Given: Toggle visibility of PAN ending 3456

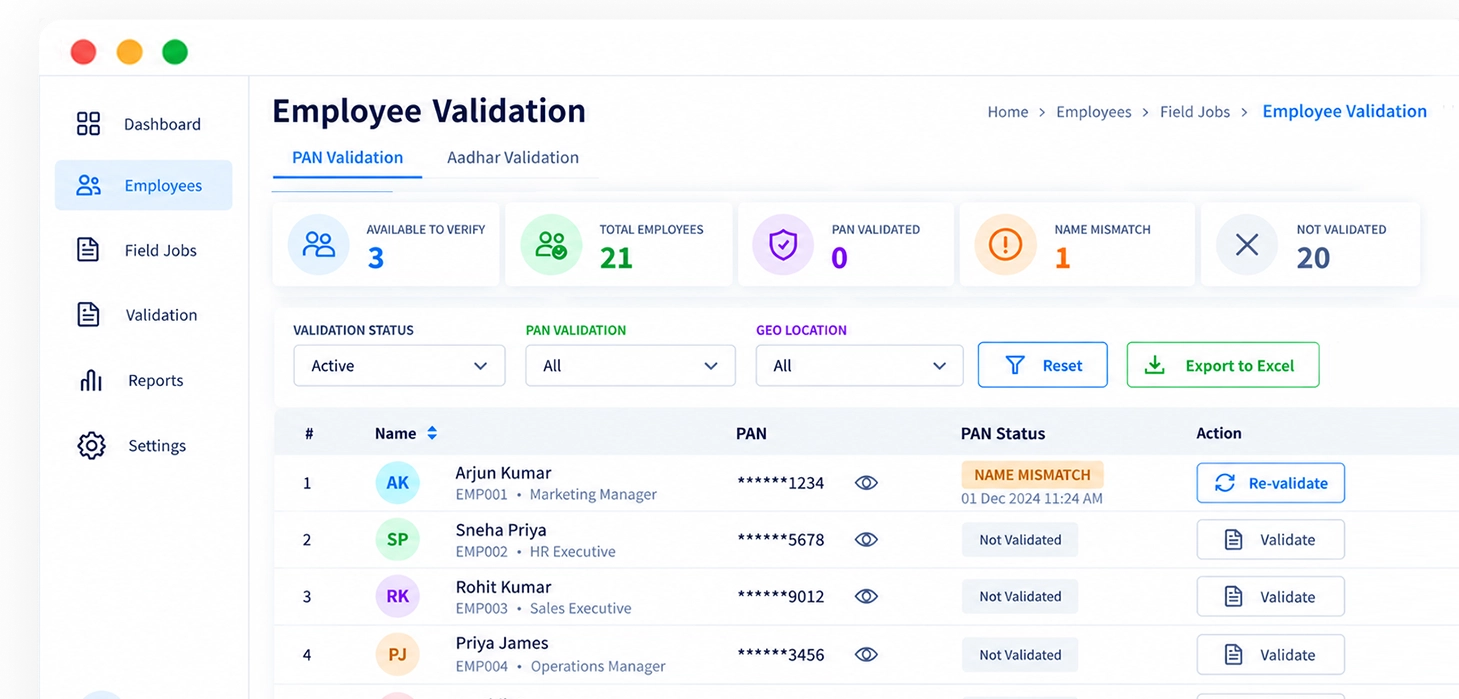Looking at the screenshot, I should (x=866, y=655).
